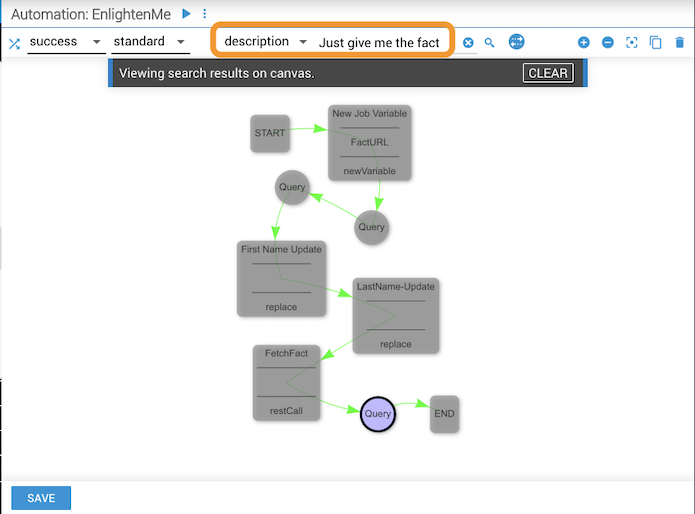Click the search text field containing 'Just give me the fact'

(x=379, y=43)
